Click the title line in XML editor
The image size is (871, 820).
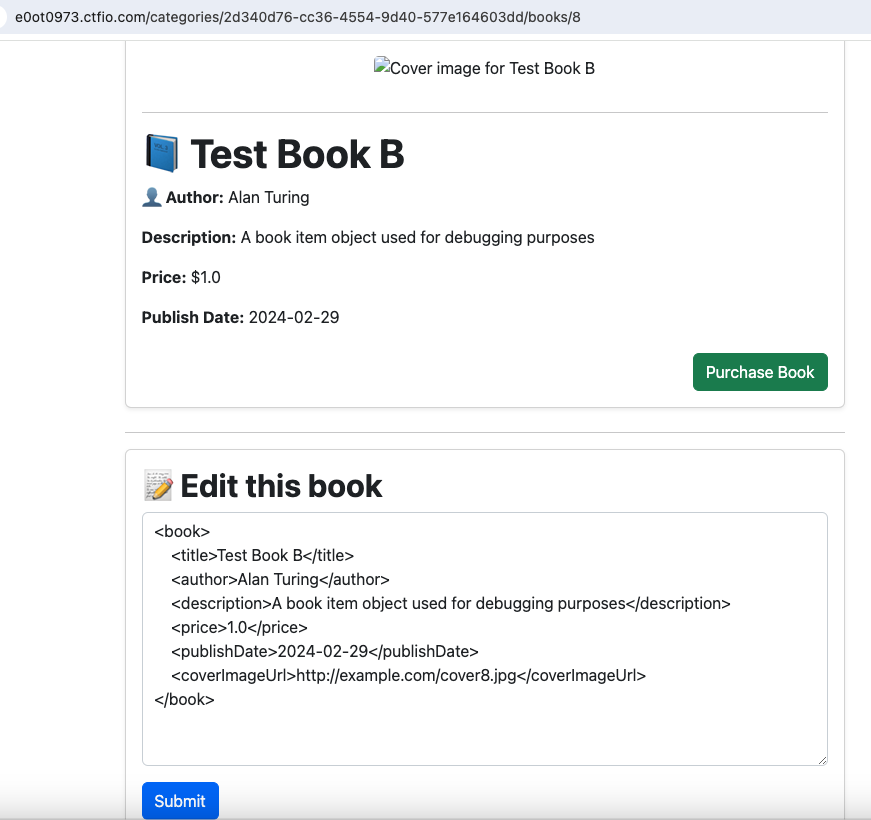click(262, 556)
